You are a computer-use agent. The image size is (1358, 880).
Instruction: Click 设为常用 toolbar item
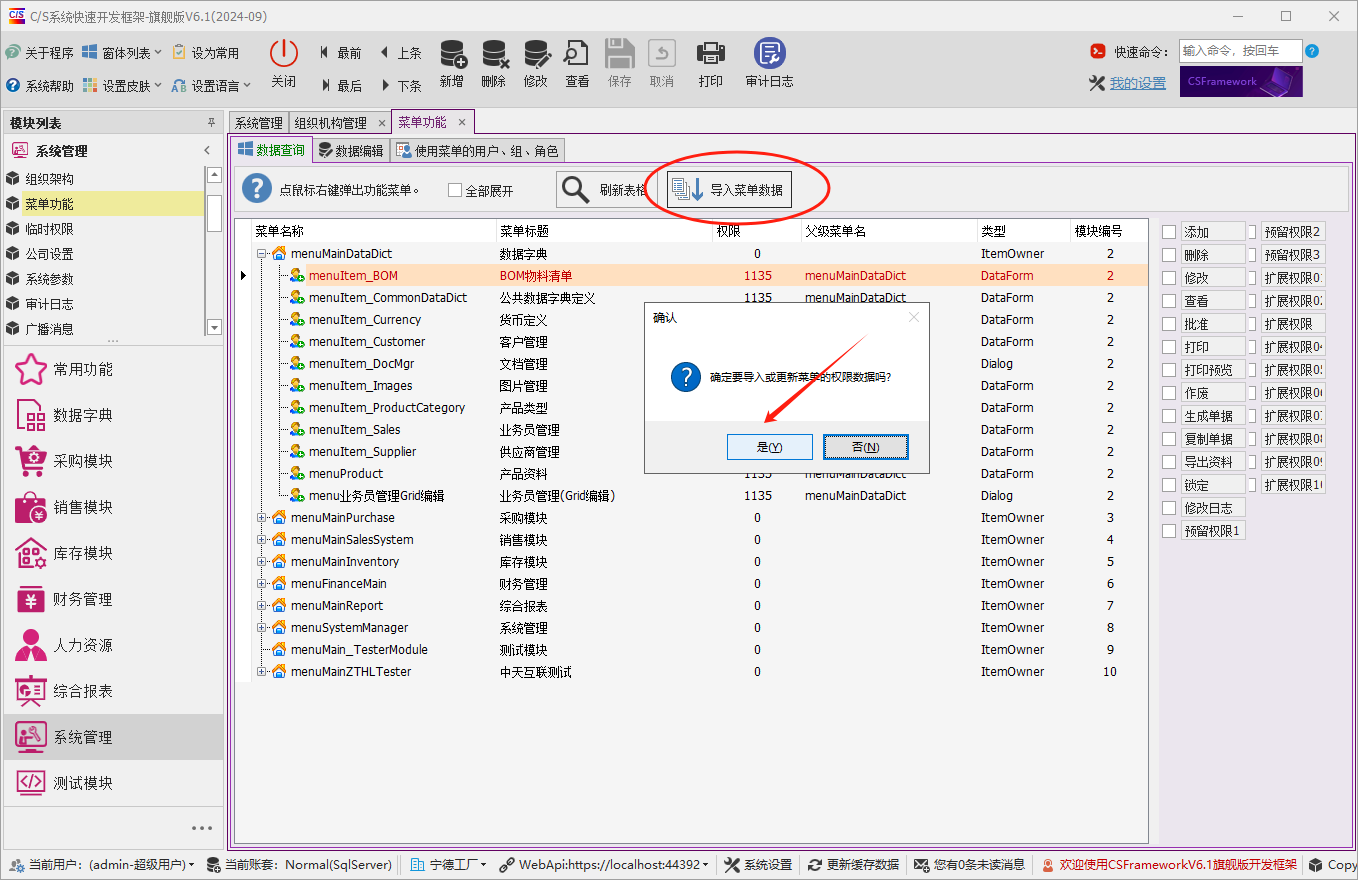click(206, 53)
